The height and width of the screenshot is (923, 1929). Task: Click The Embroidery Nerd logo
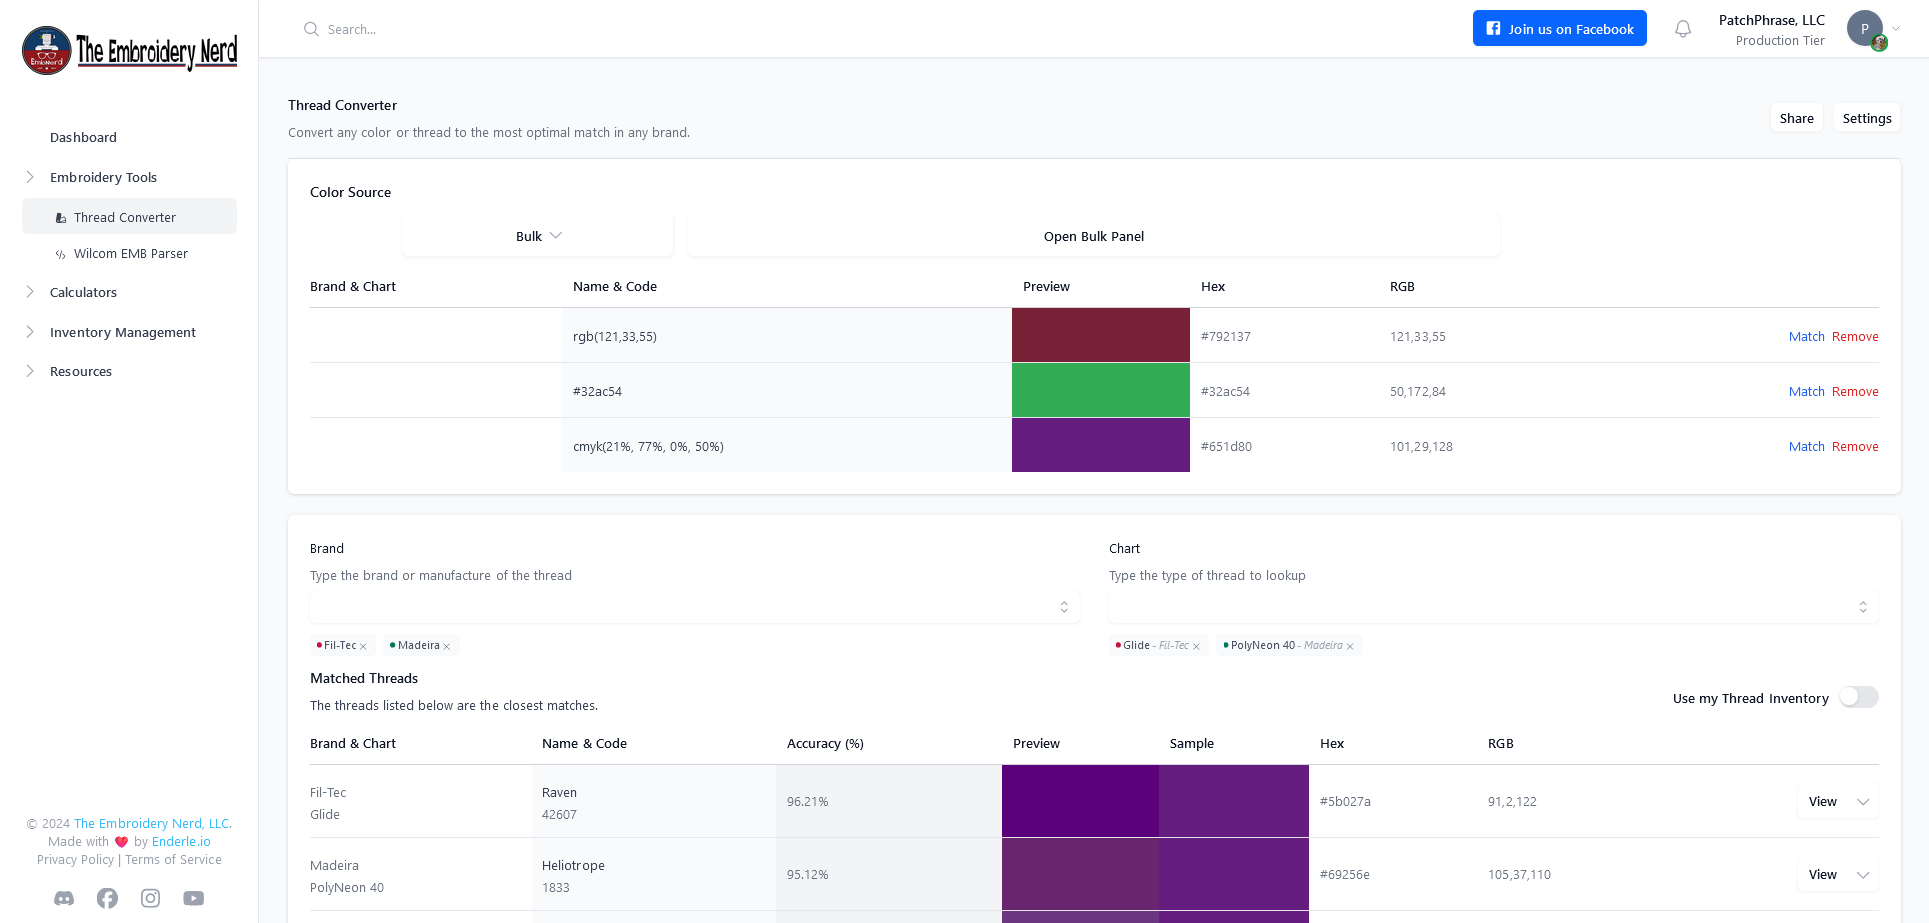click(x=130, y=50)
